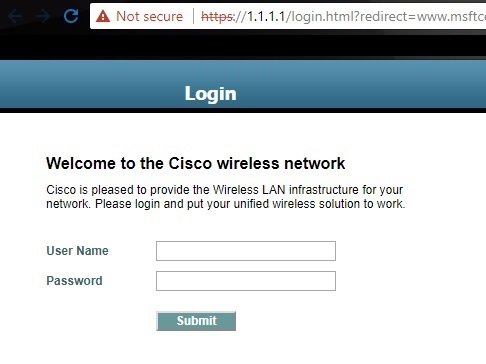Focus the Password input field
This screenshot has height=364, width=486.
pyautogui.click(x=246, y=281)
